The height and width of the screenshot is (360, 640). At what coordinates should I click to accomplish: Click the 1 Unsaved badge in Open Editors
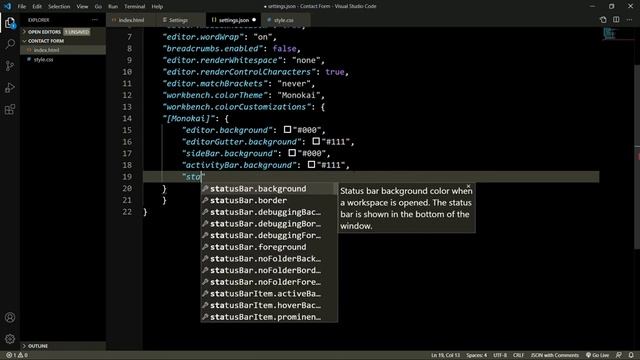point(77,31)
